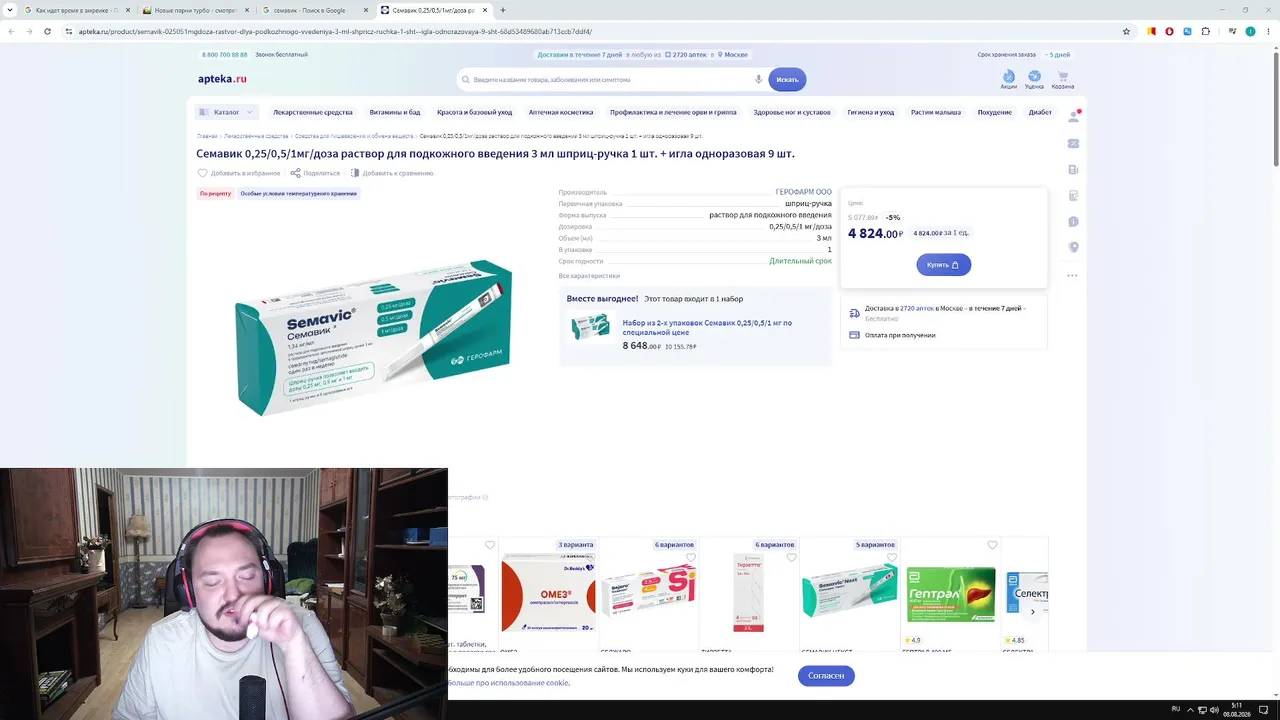This screenshot has height=720, width=1280.
Task: Open the Opera extension icon in Chrome toolbar
Action: (x=1169, y=31)
